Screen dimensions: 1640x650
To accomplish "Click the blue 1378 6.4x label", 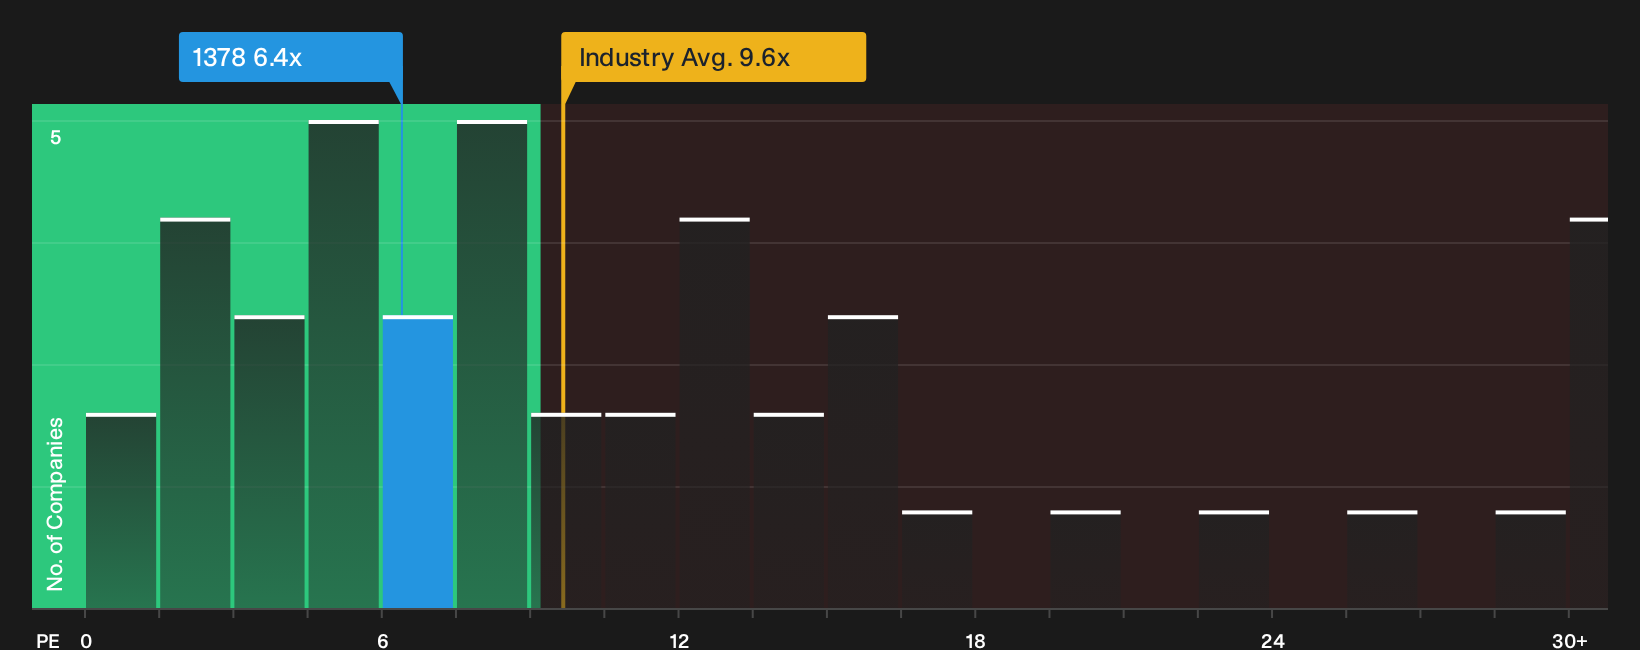I will coord(290,57).
